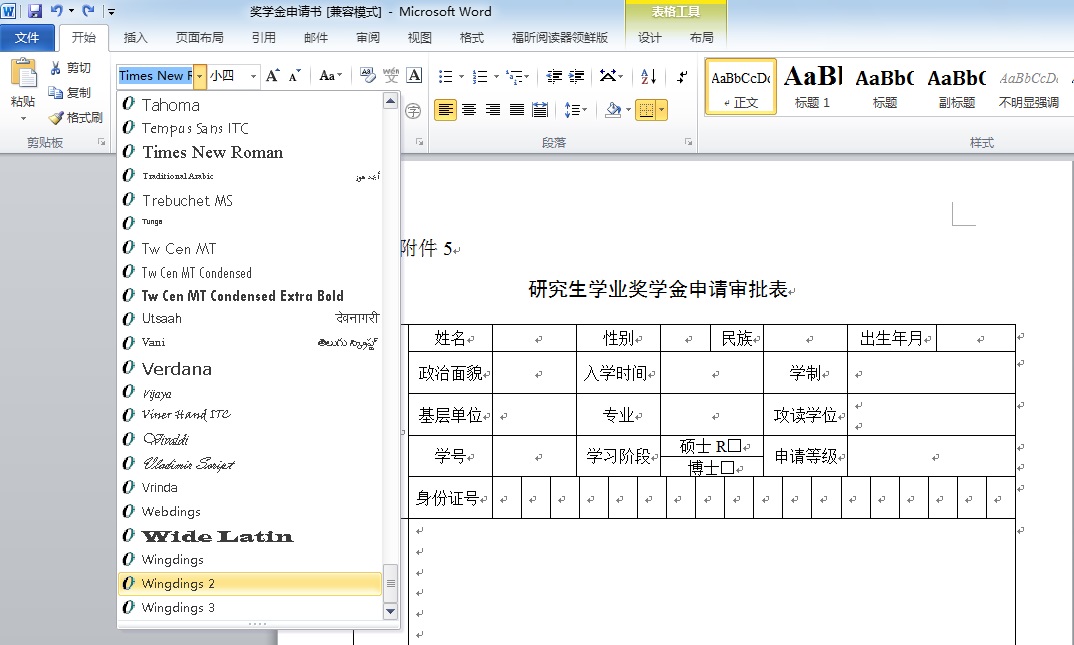Screen dimensions: 1074x645
Task: Switch to the 视图 tab
Action: [419, 38]
